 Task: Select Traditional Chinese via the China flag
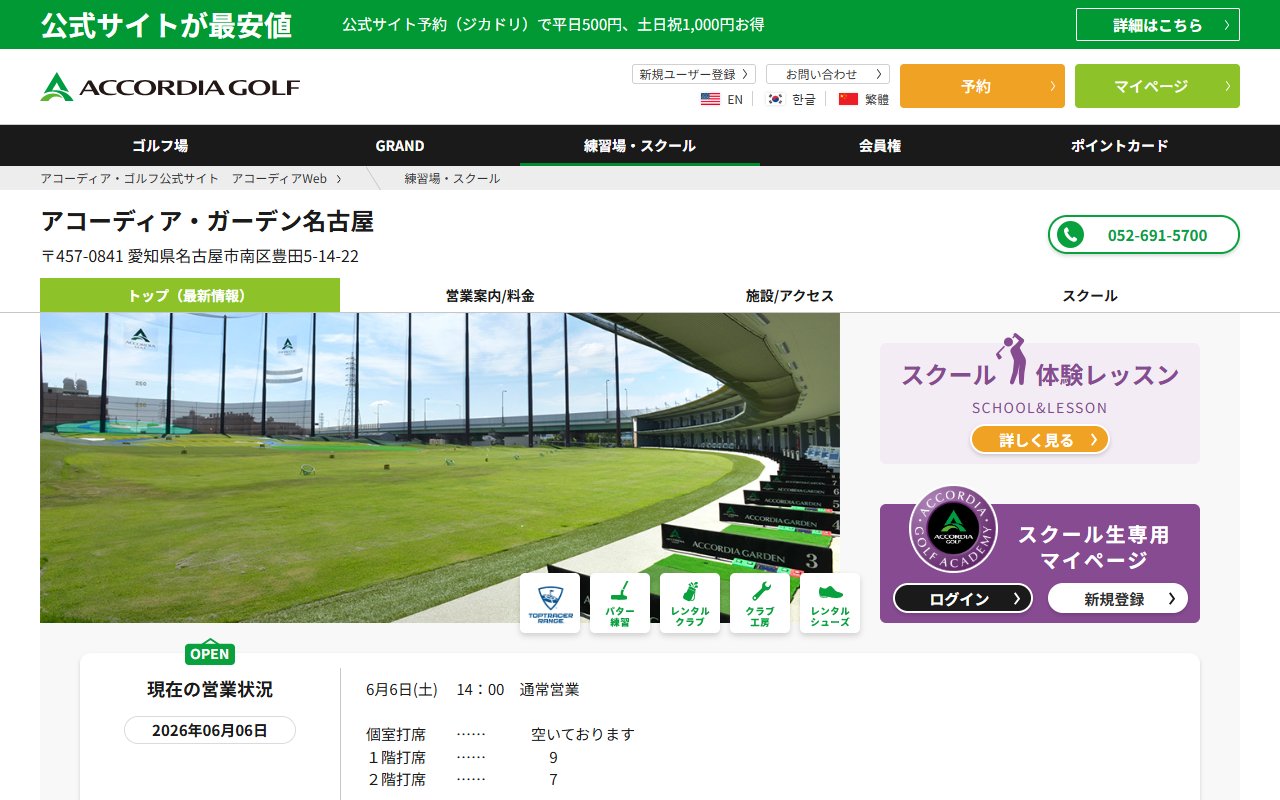(864, 99)
